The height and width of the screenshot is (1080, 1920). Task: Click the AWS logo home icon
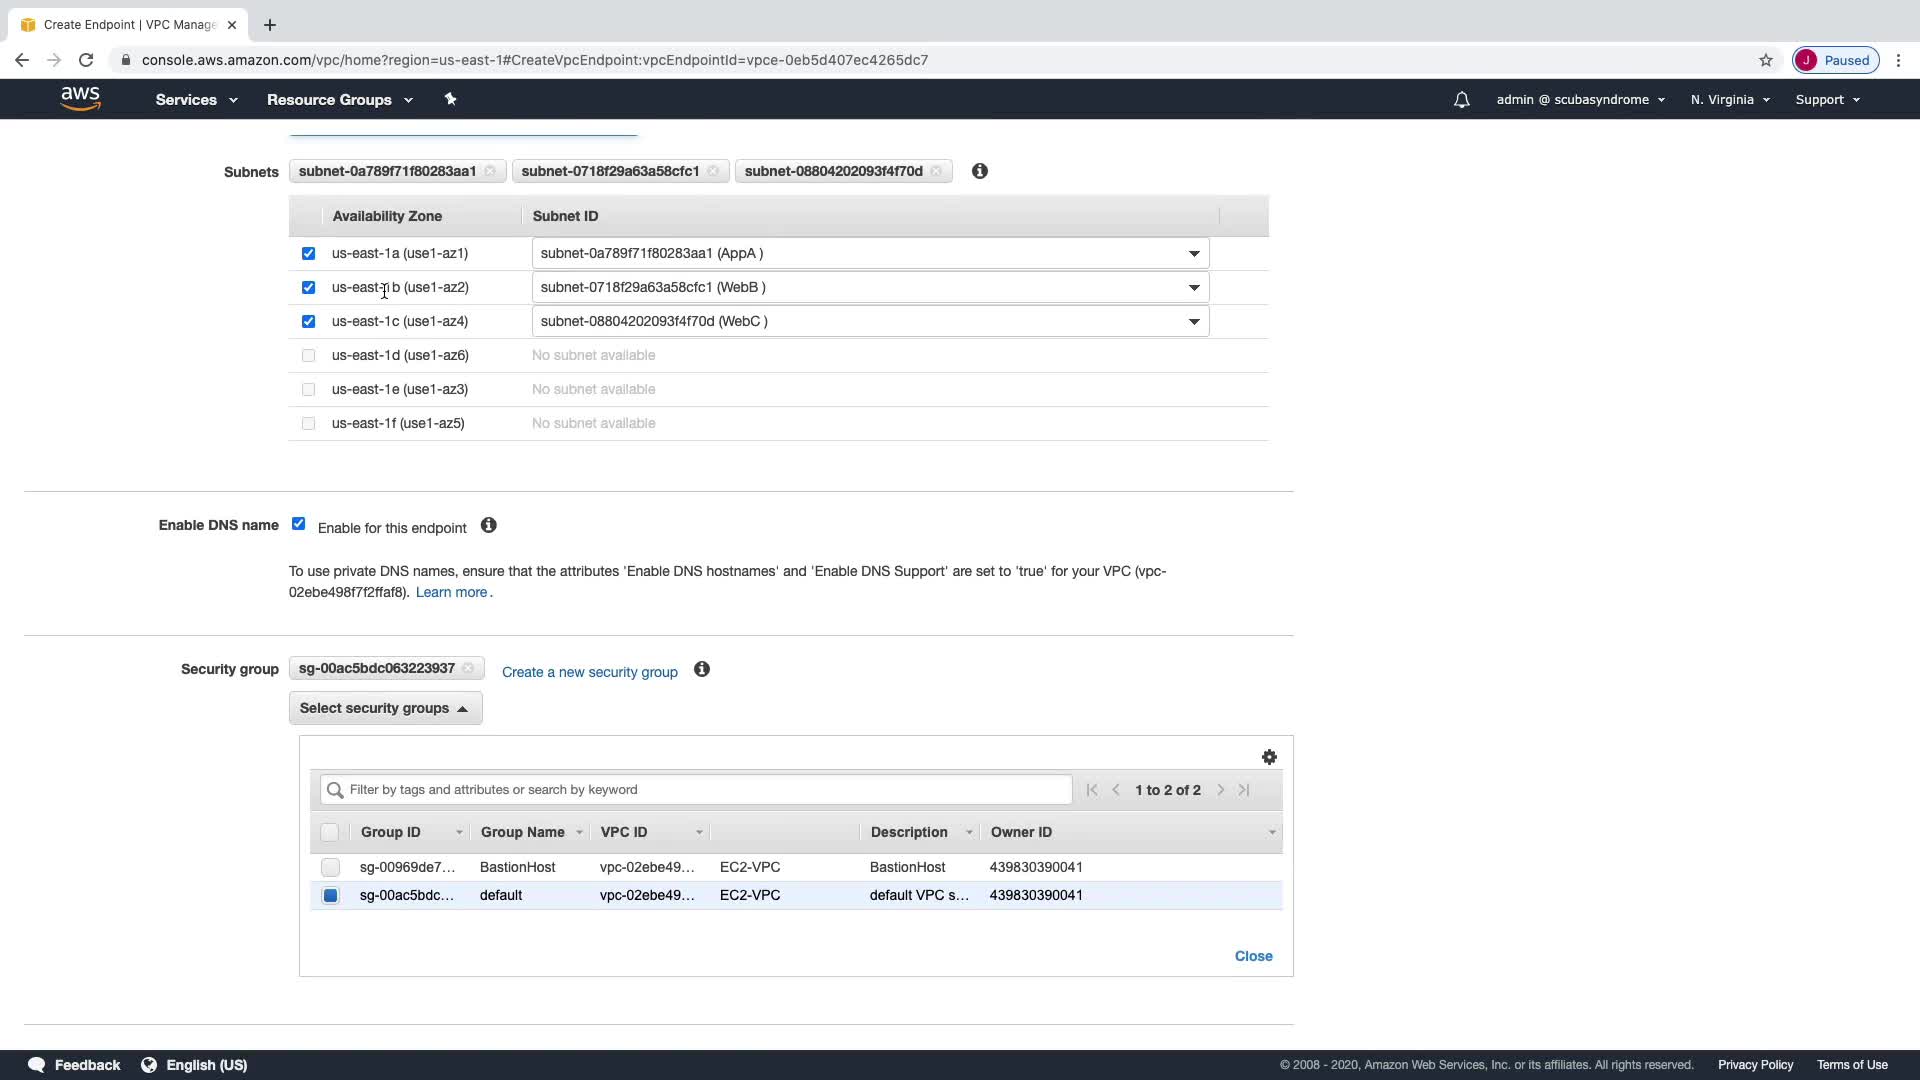click(80, 99)
